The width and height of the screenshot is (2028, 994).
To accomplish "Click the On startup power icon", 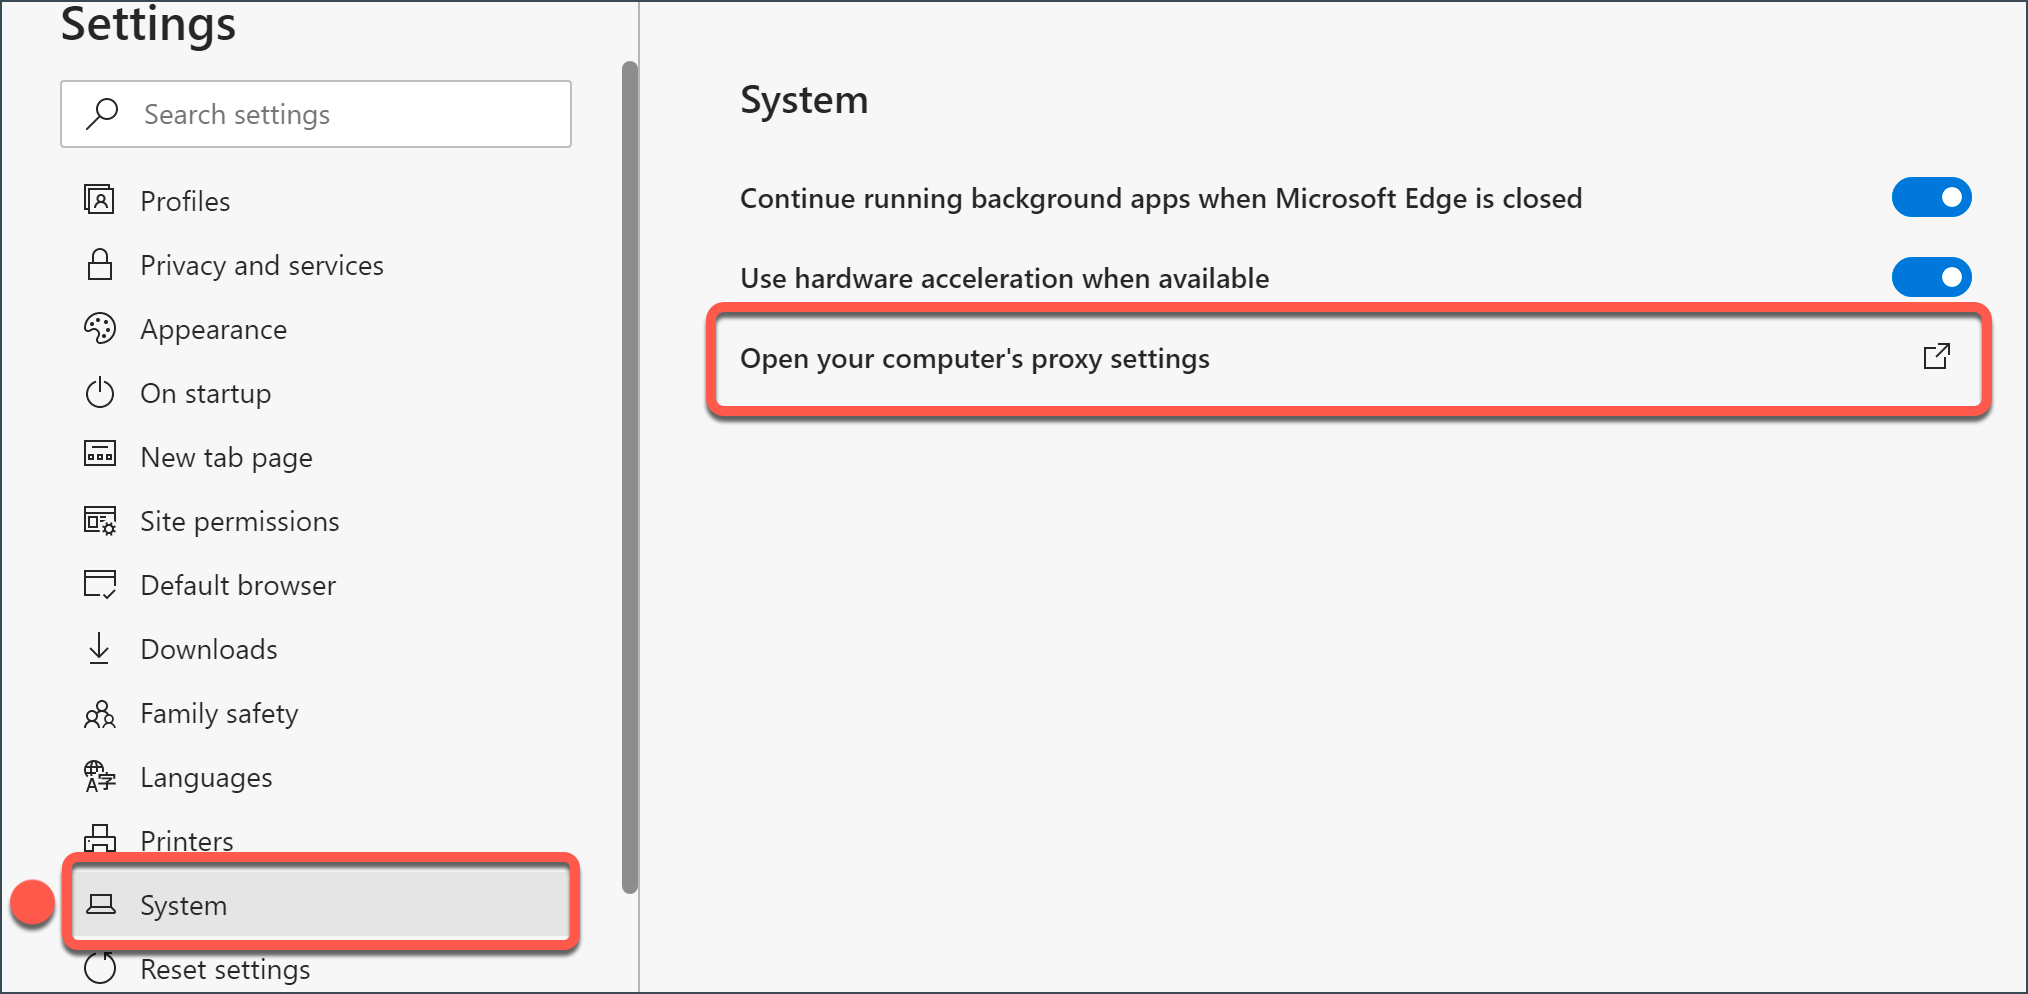I will coord(100,393).
